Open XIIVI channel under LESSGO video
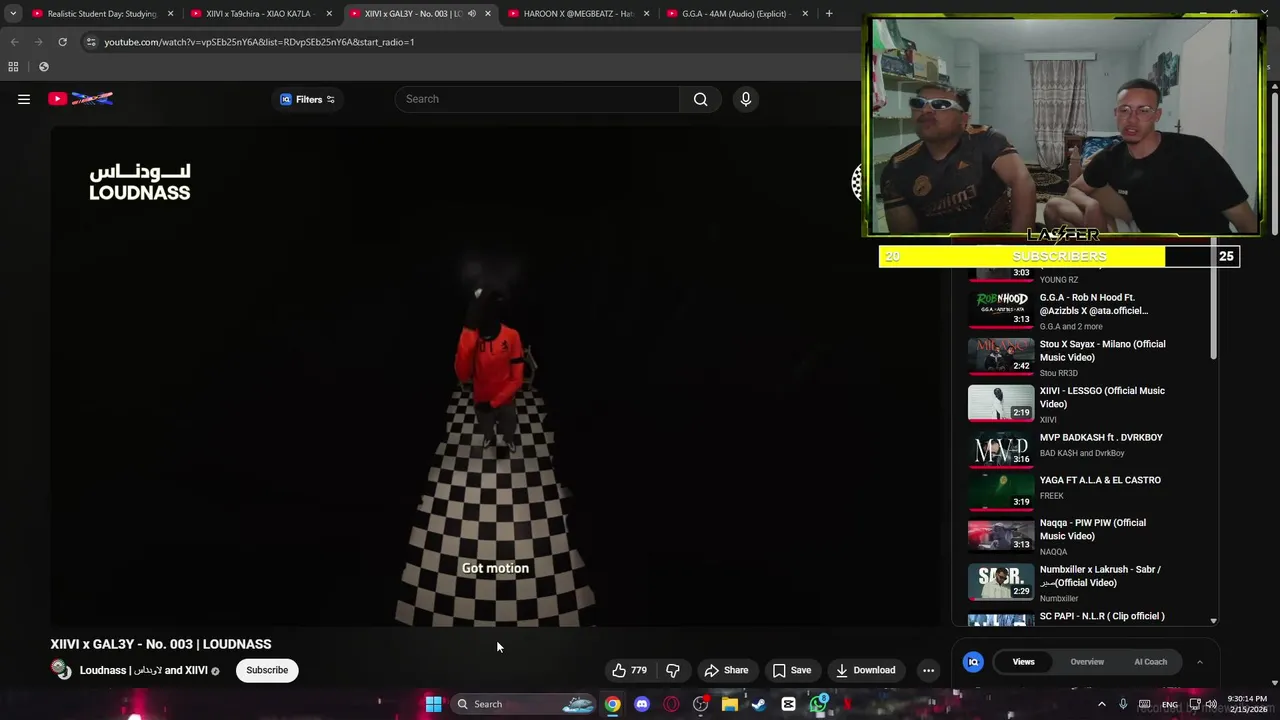This screenshot has height=720, width=1280. click(x=1048, y=420)
